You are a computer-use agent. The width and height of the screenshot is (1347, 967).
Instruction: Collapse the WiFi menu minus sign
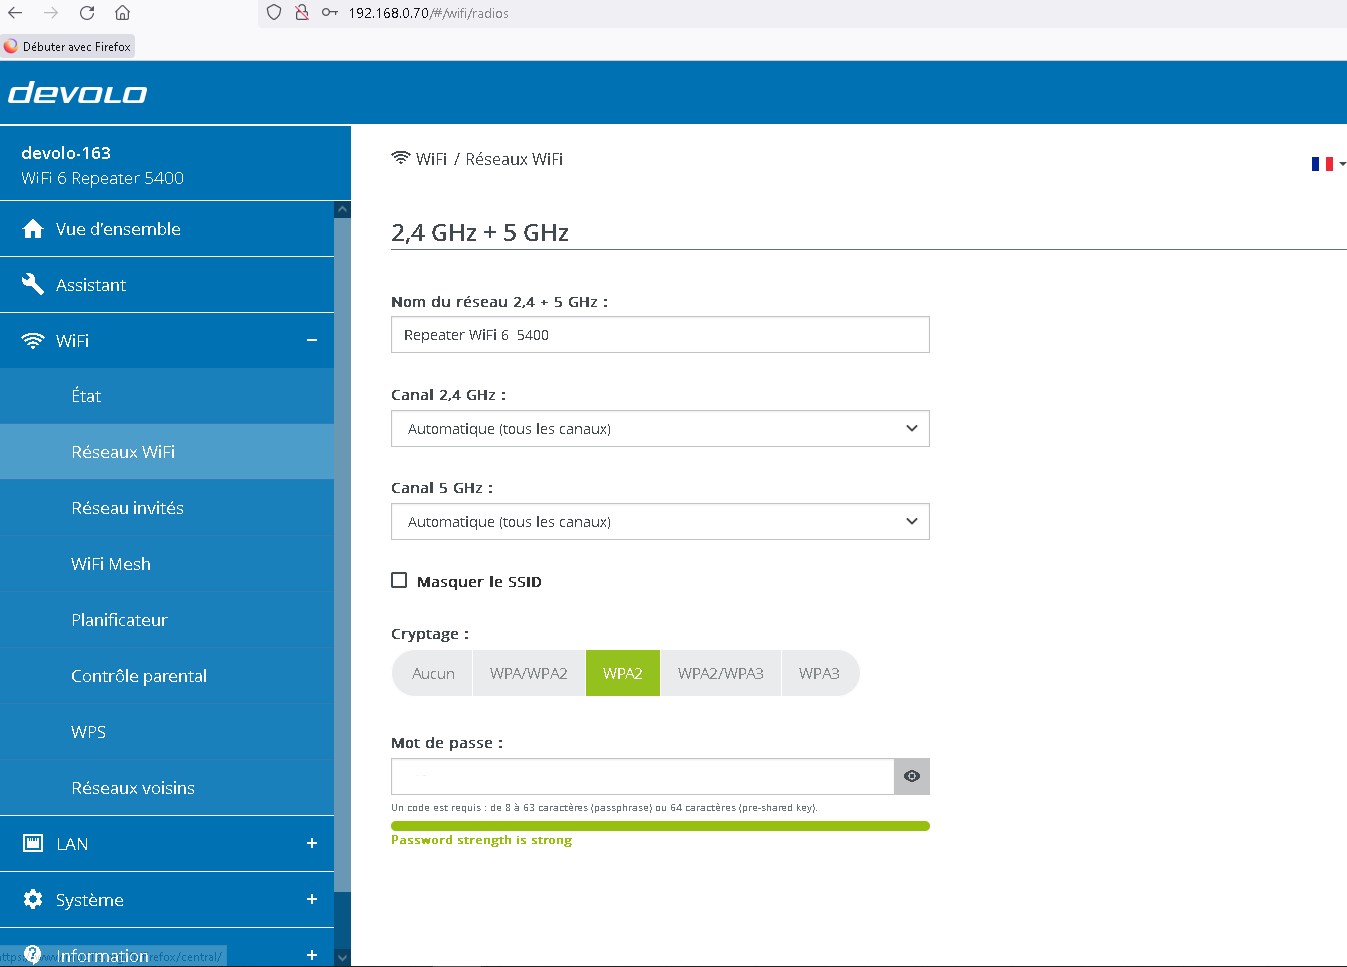[x=312, y=341]
